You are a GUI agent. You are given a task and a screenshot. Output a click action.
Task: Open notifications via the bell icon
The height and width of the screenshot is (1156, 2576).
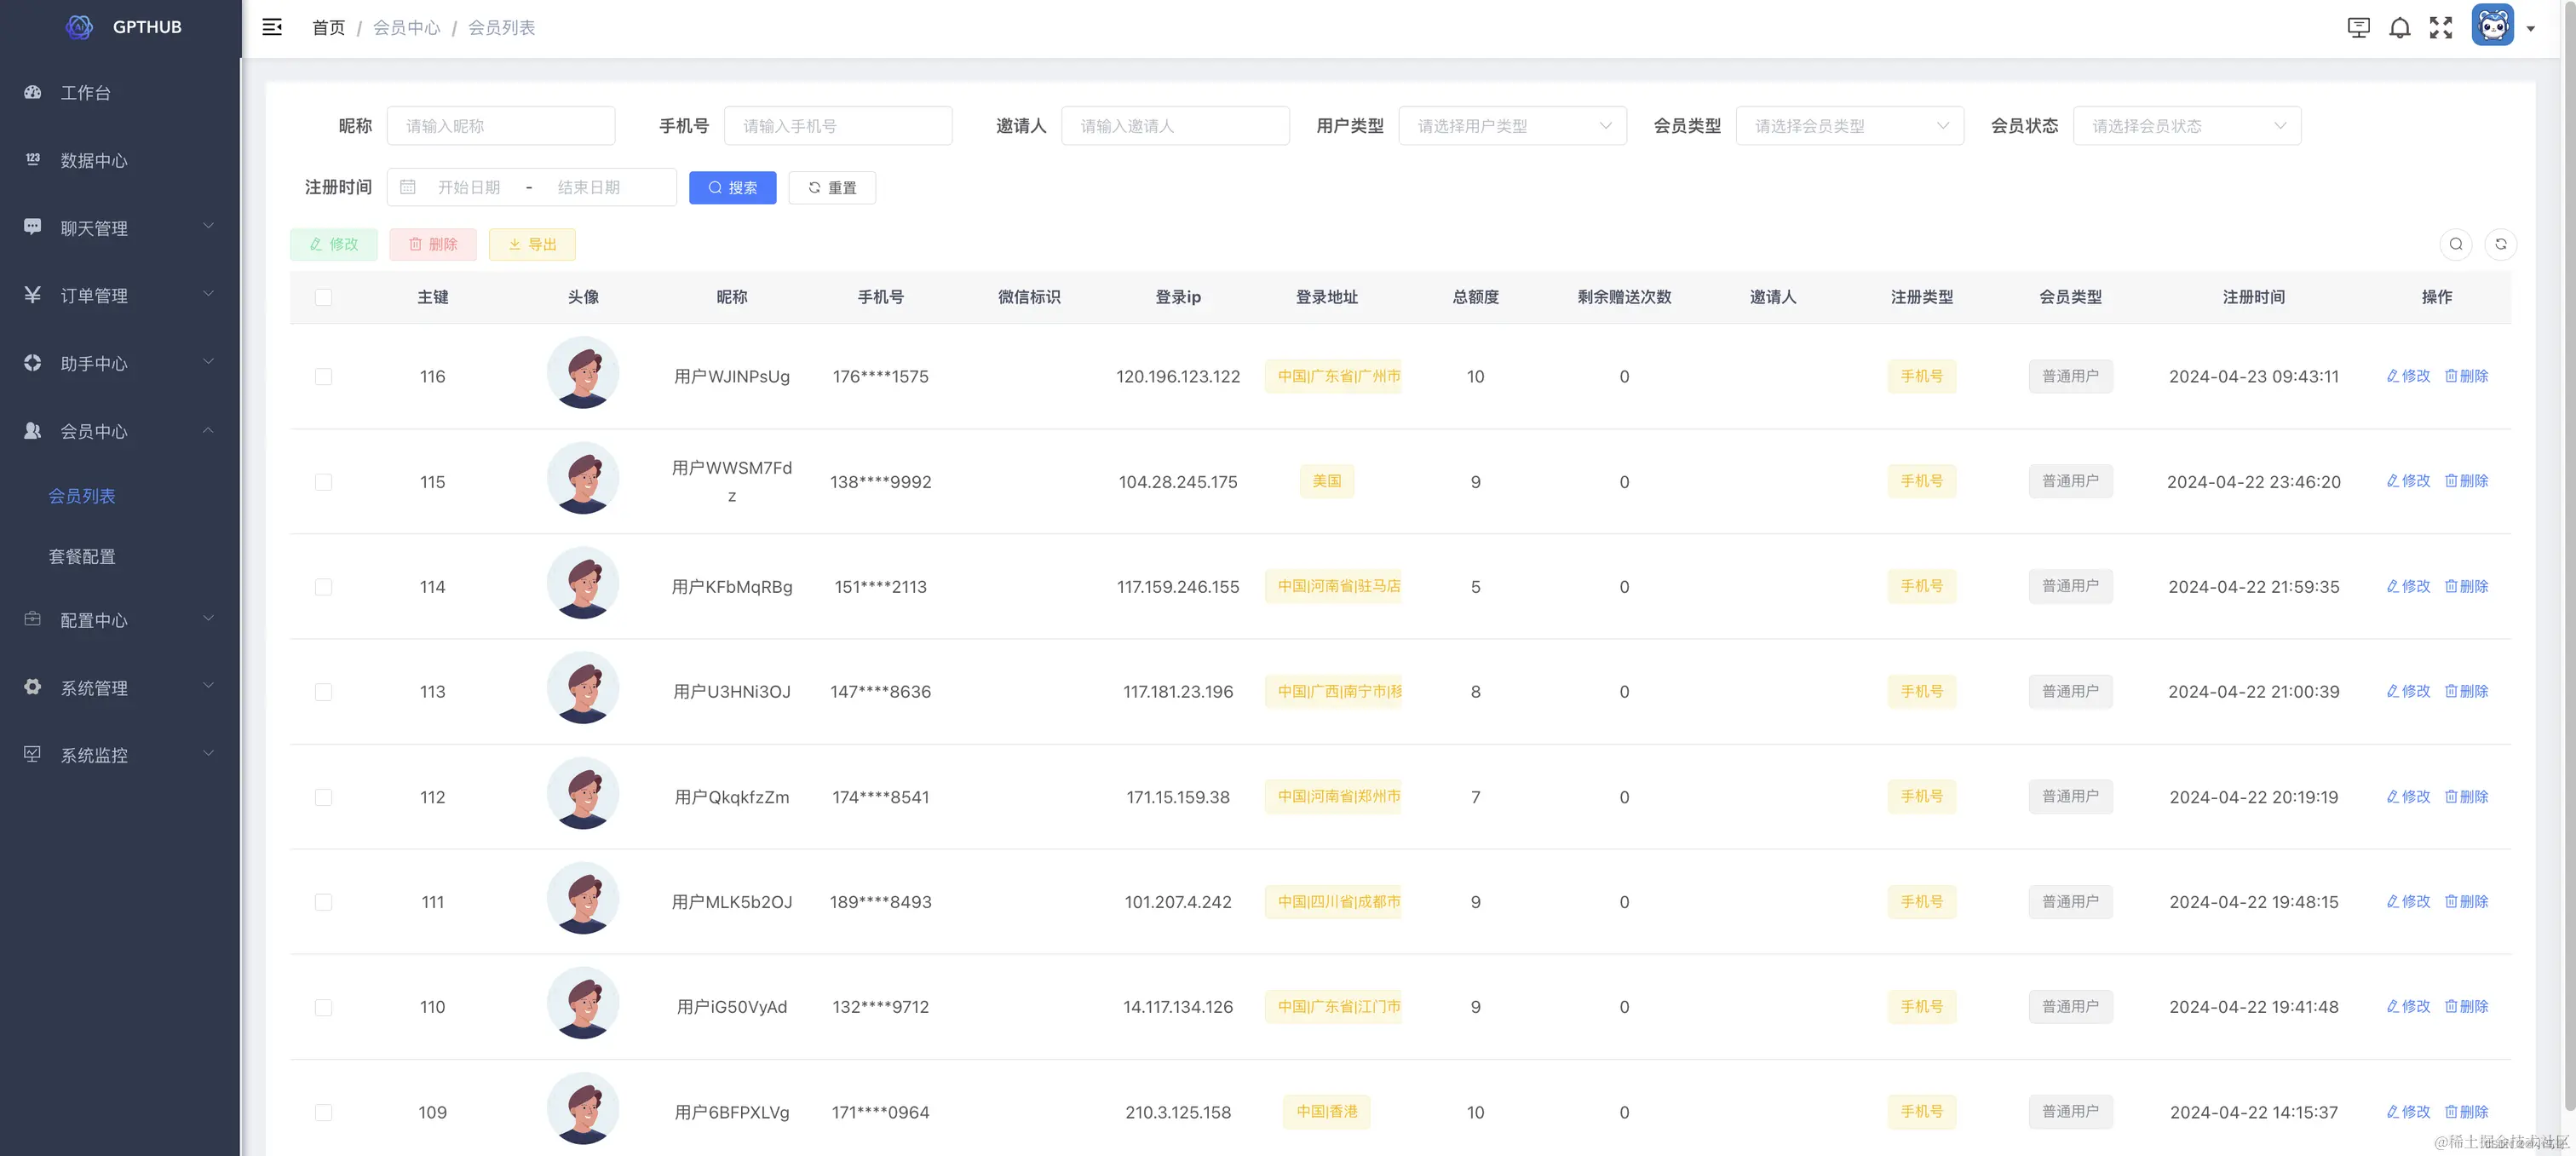(2399, 28)
